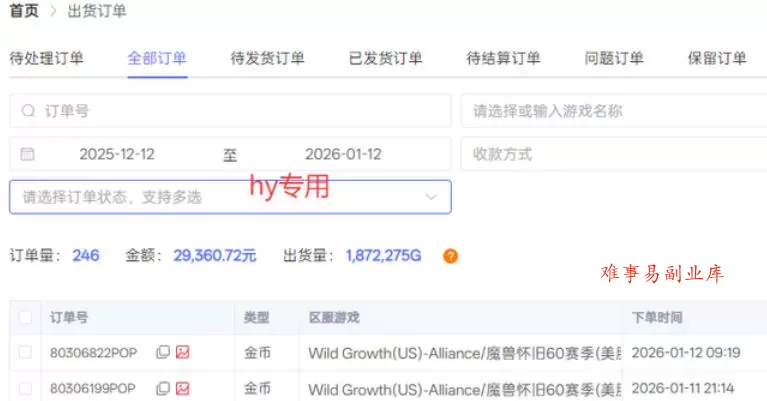Go to the 已发货订单 tab
The image size is (767, 401).
[x=385, y=58]
